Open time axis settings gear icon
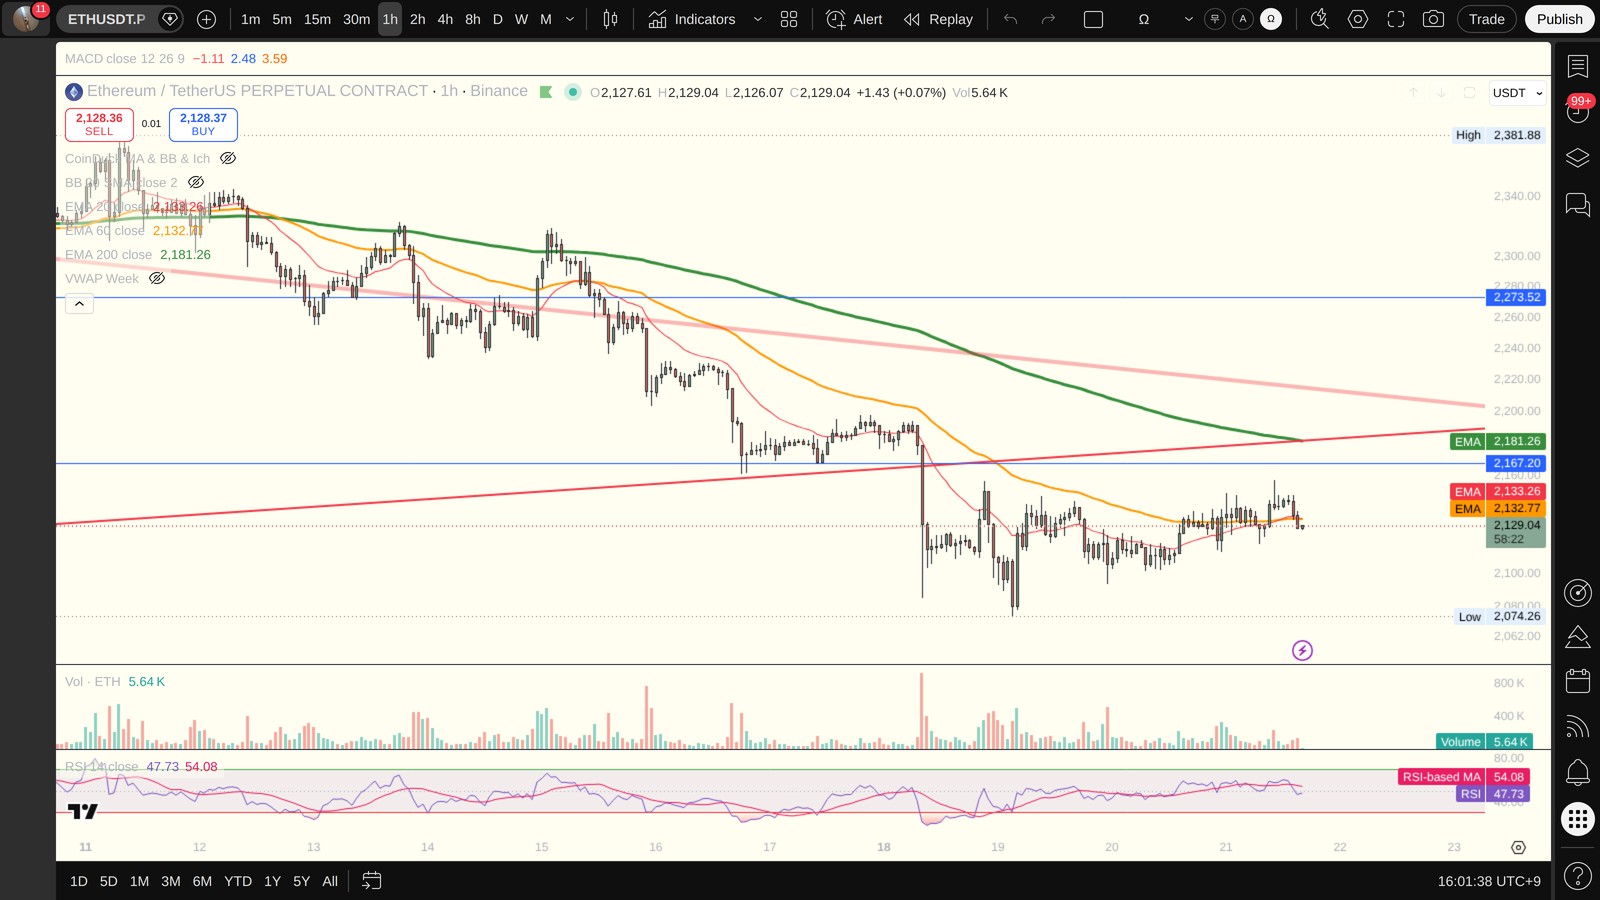 pyautogui.click(x=1518, y=847)
